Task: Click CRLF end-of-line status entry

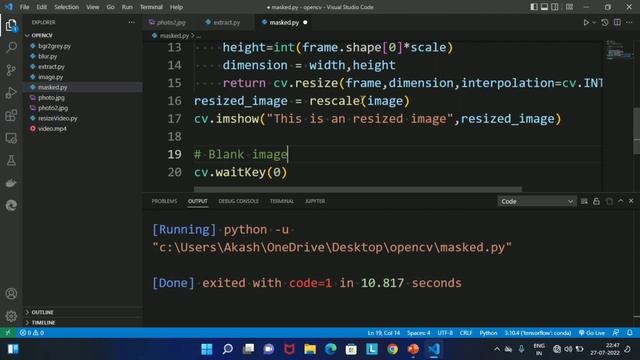Action: tap(466, 333)
